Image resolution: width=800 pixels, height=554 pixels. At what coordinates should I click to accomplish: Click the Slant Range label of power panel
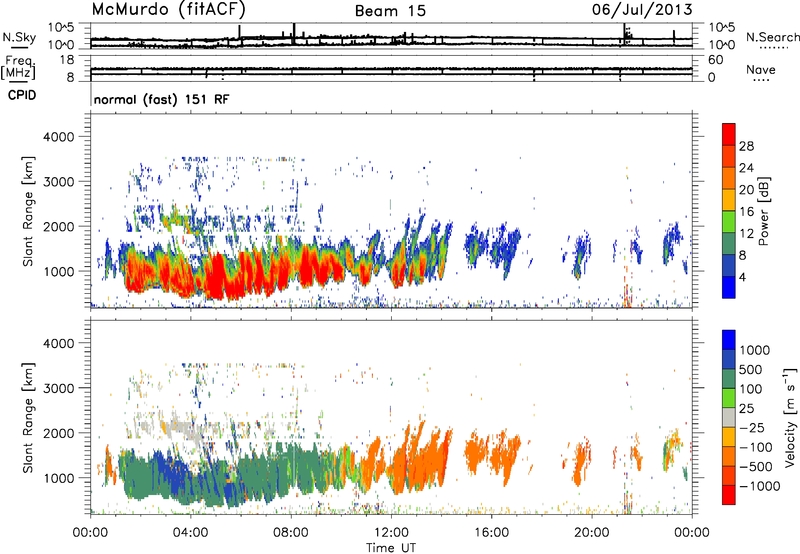tap(28, 211)
